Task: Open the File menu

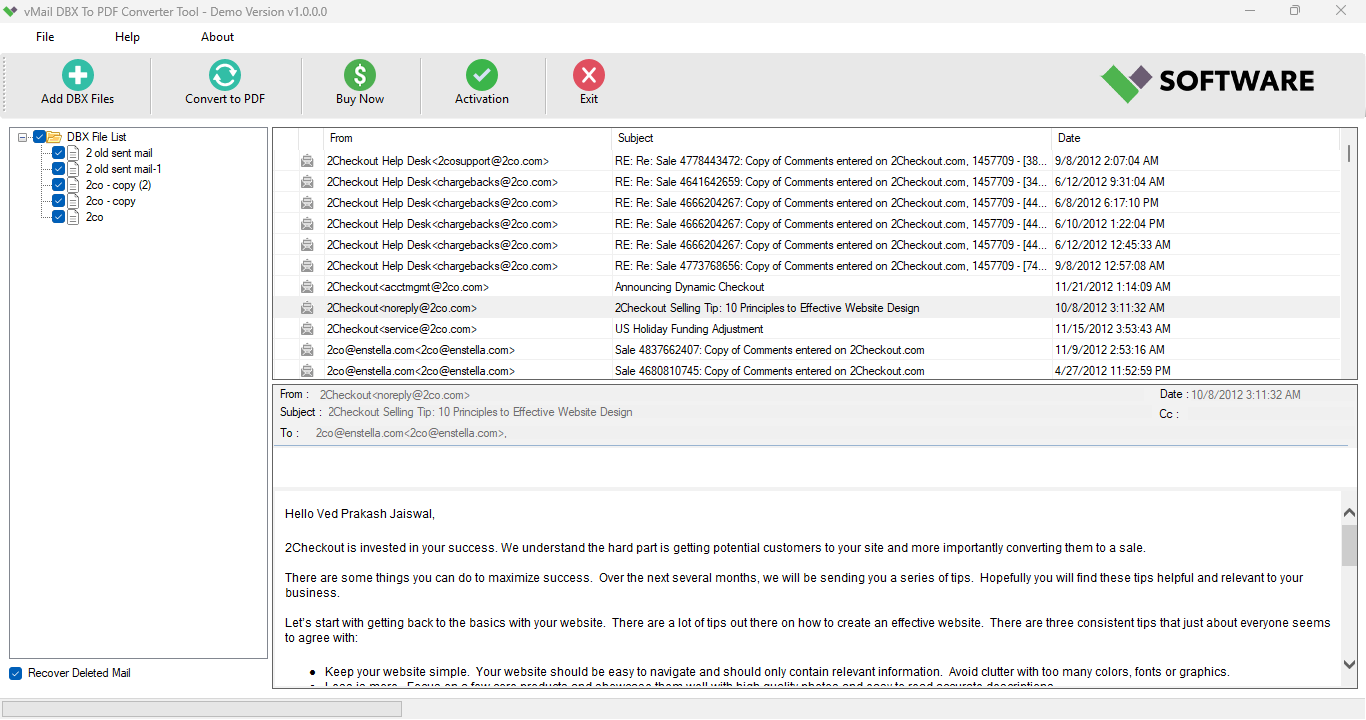Action: pyautogui.click(x=44, y=36)
